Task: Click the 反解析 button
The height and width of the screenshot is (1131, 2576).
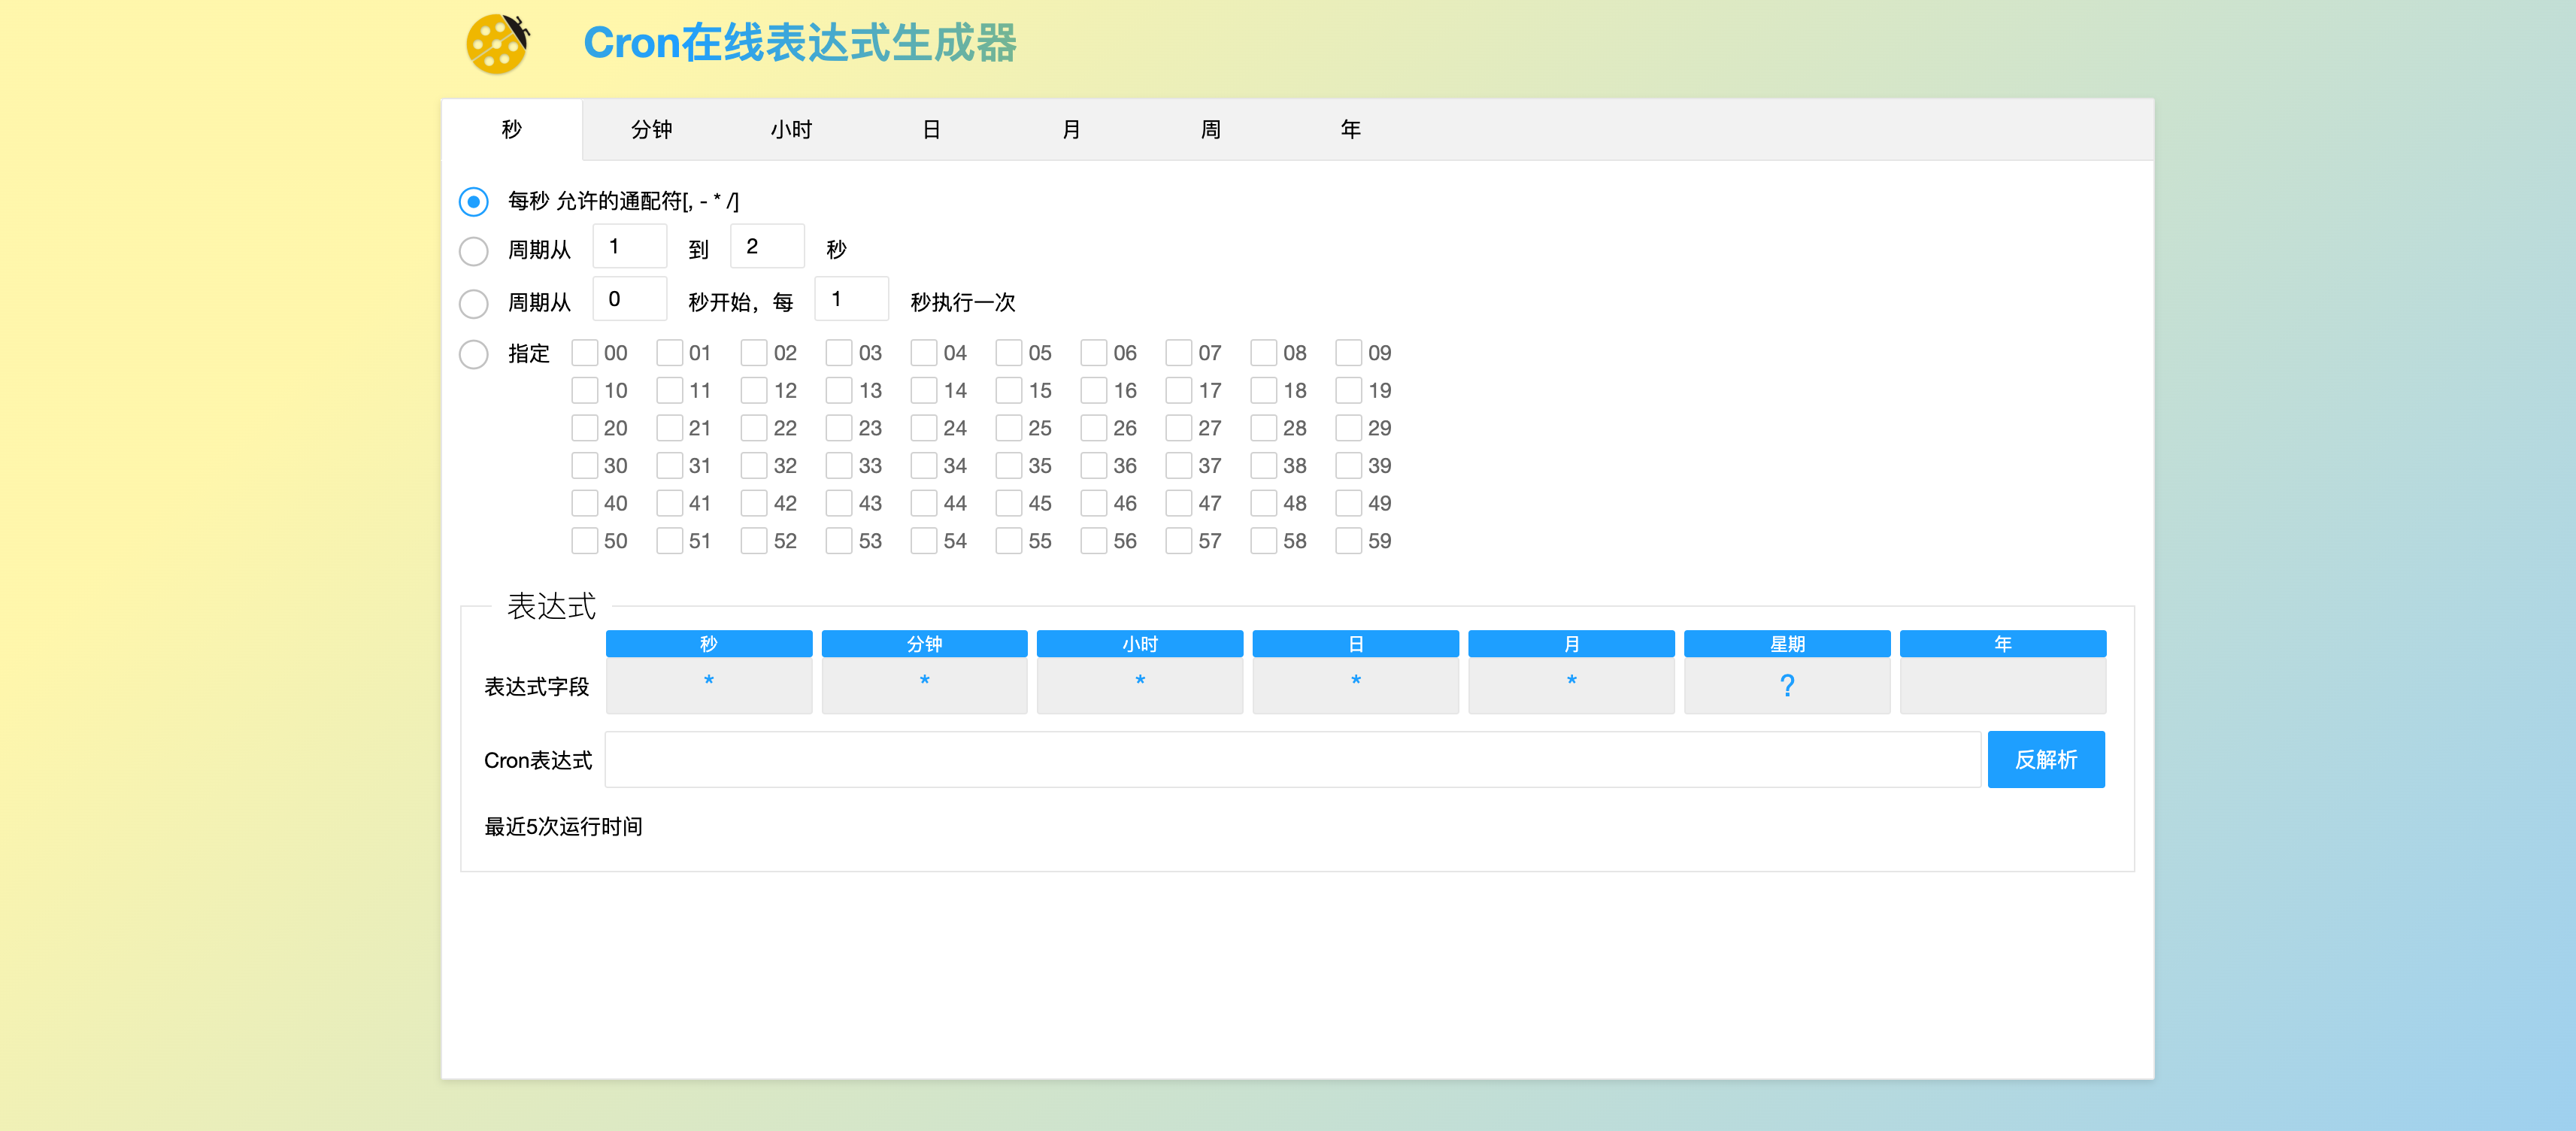Action: pos(2046,760)
